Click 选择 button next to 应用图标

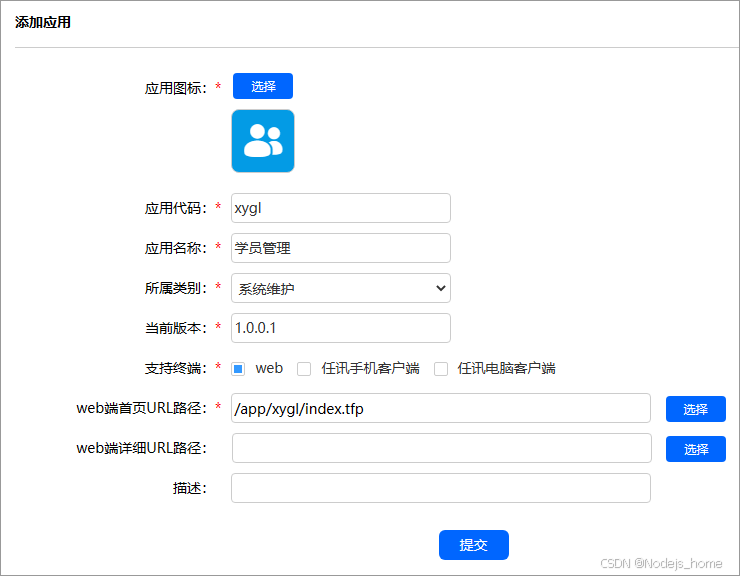(x=263, y=86)
